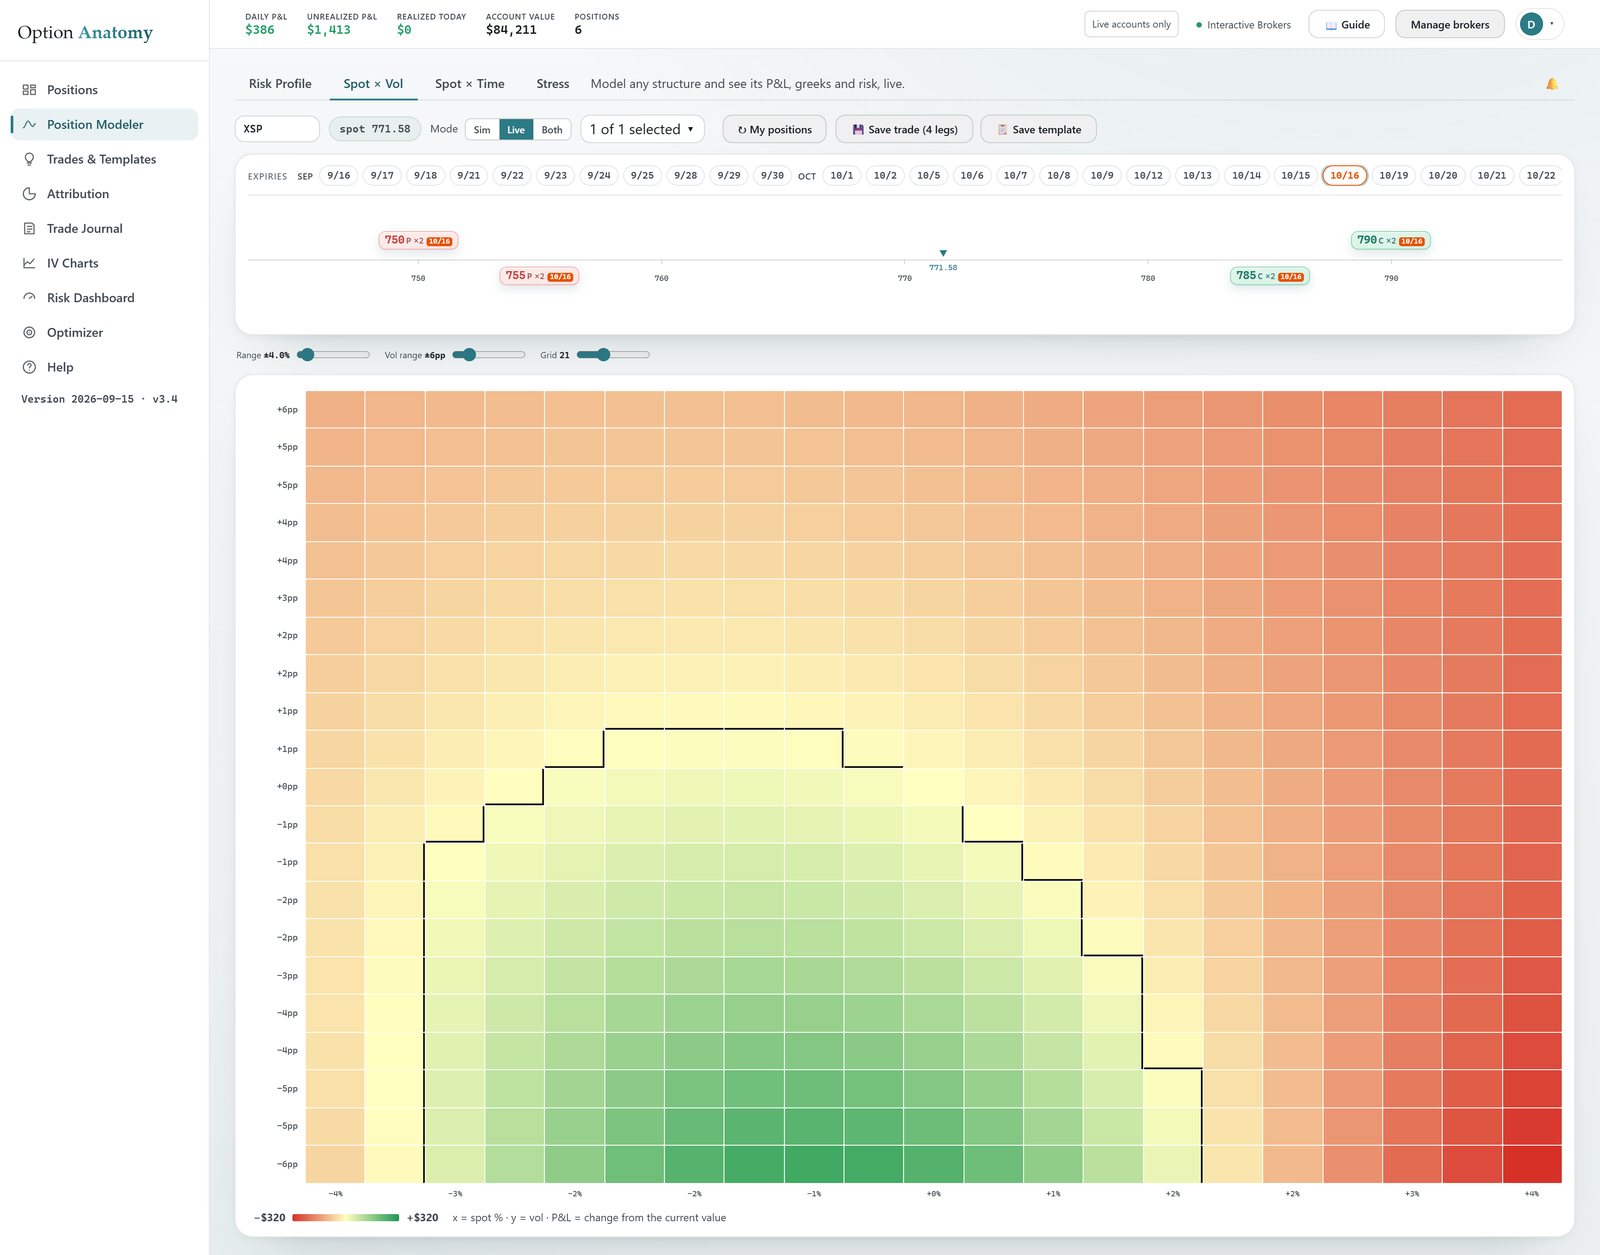Select the 10/1 expiry chip
The image size is (1600, 1255).
(841, 176)
